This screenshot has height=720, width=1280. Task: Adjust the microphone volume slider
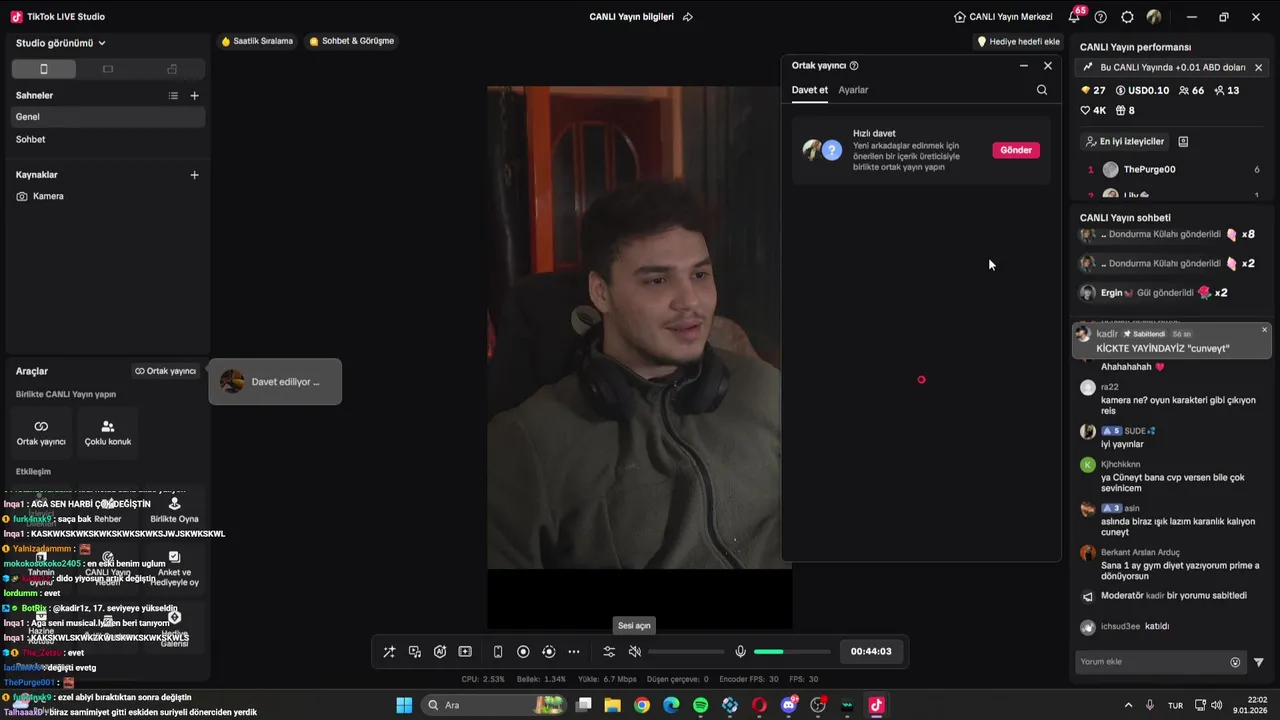[x=791, y=652]
